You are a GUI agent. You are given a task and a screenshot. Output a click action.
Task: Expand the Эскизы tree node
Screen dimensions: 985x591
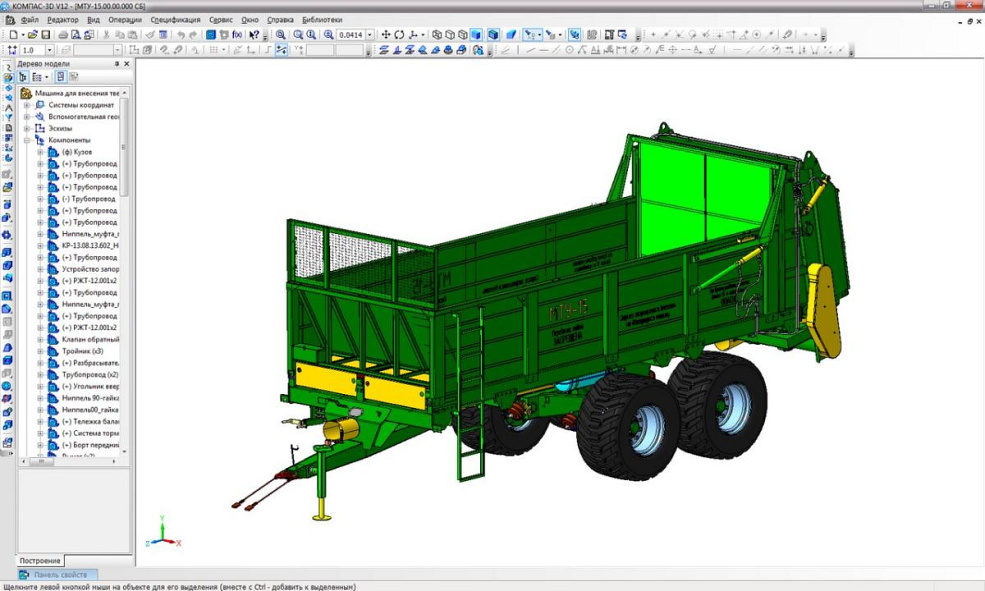[28, 128]
